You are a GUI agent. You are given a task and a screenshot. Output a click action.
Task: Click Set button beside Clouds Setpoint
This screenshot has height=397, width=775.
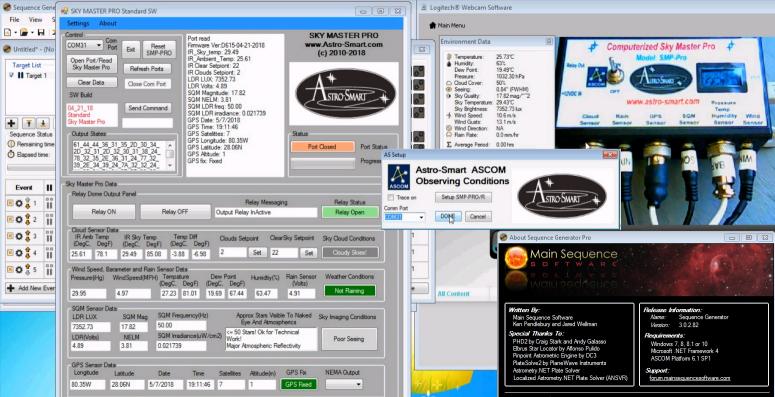pos(257,253)
